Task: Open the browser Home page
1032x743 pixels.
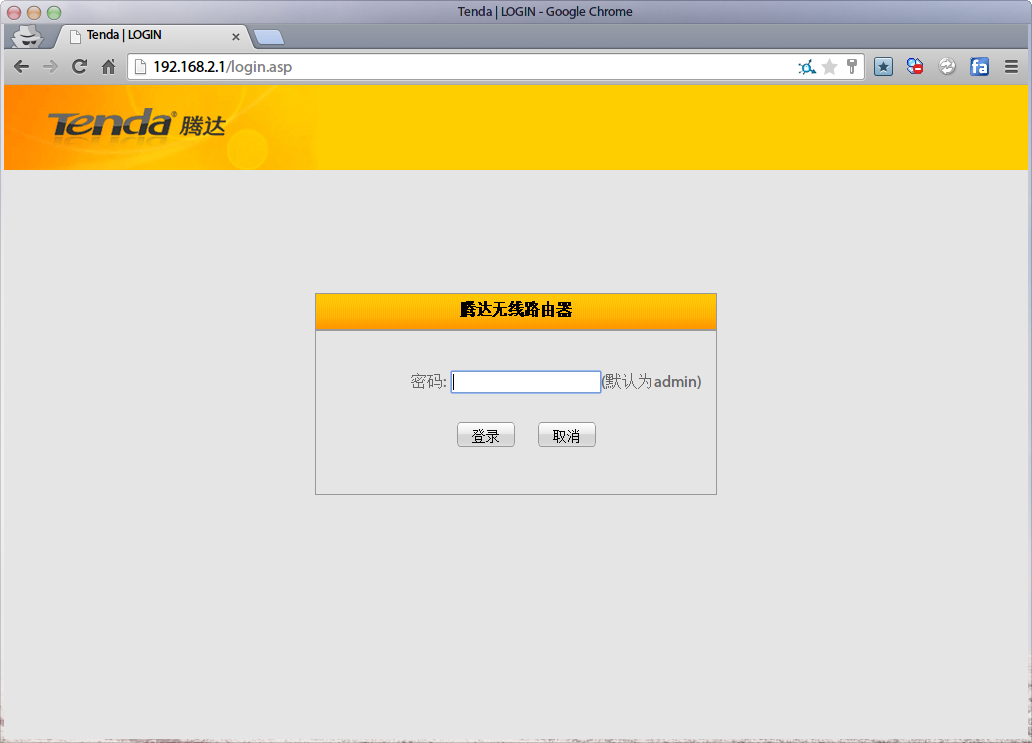Action: (x=109, y=66)
